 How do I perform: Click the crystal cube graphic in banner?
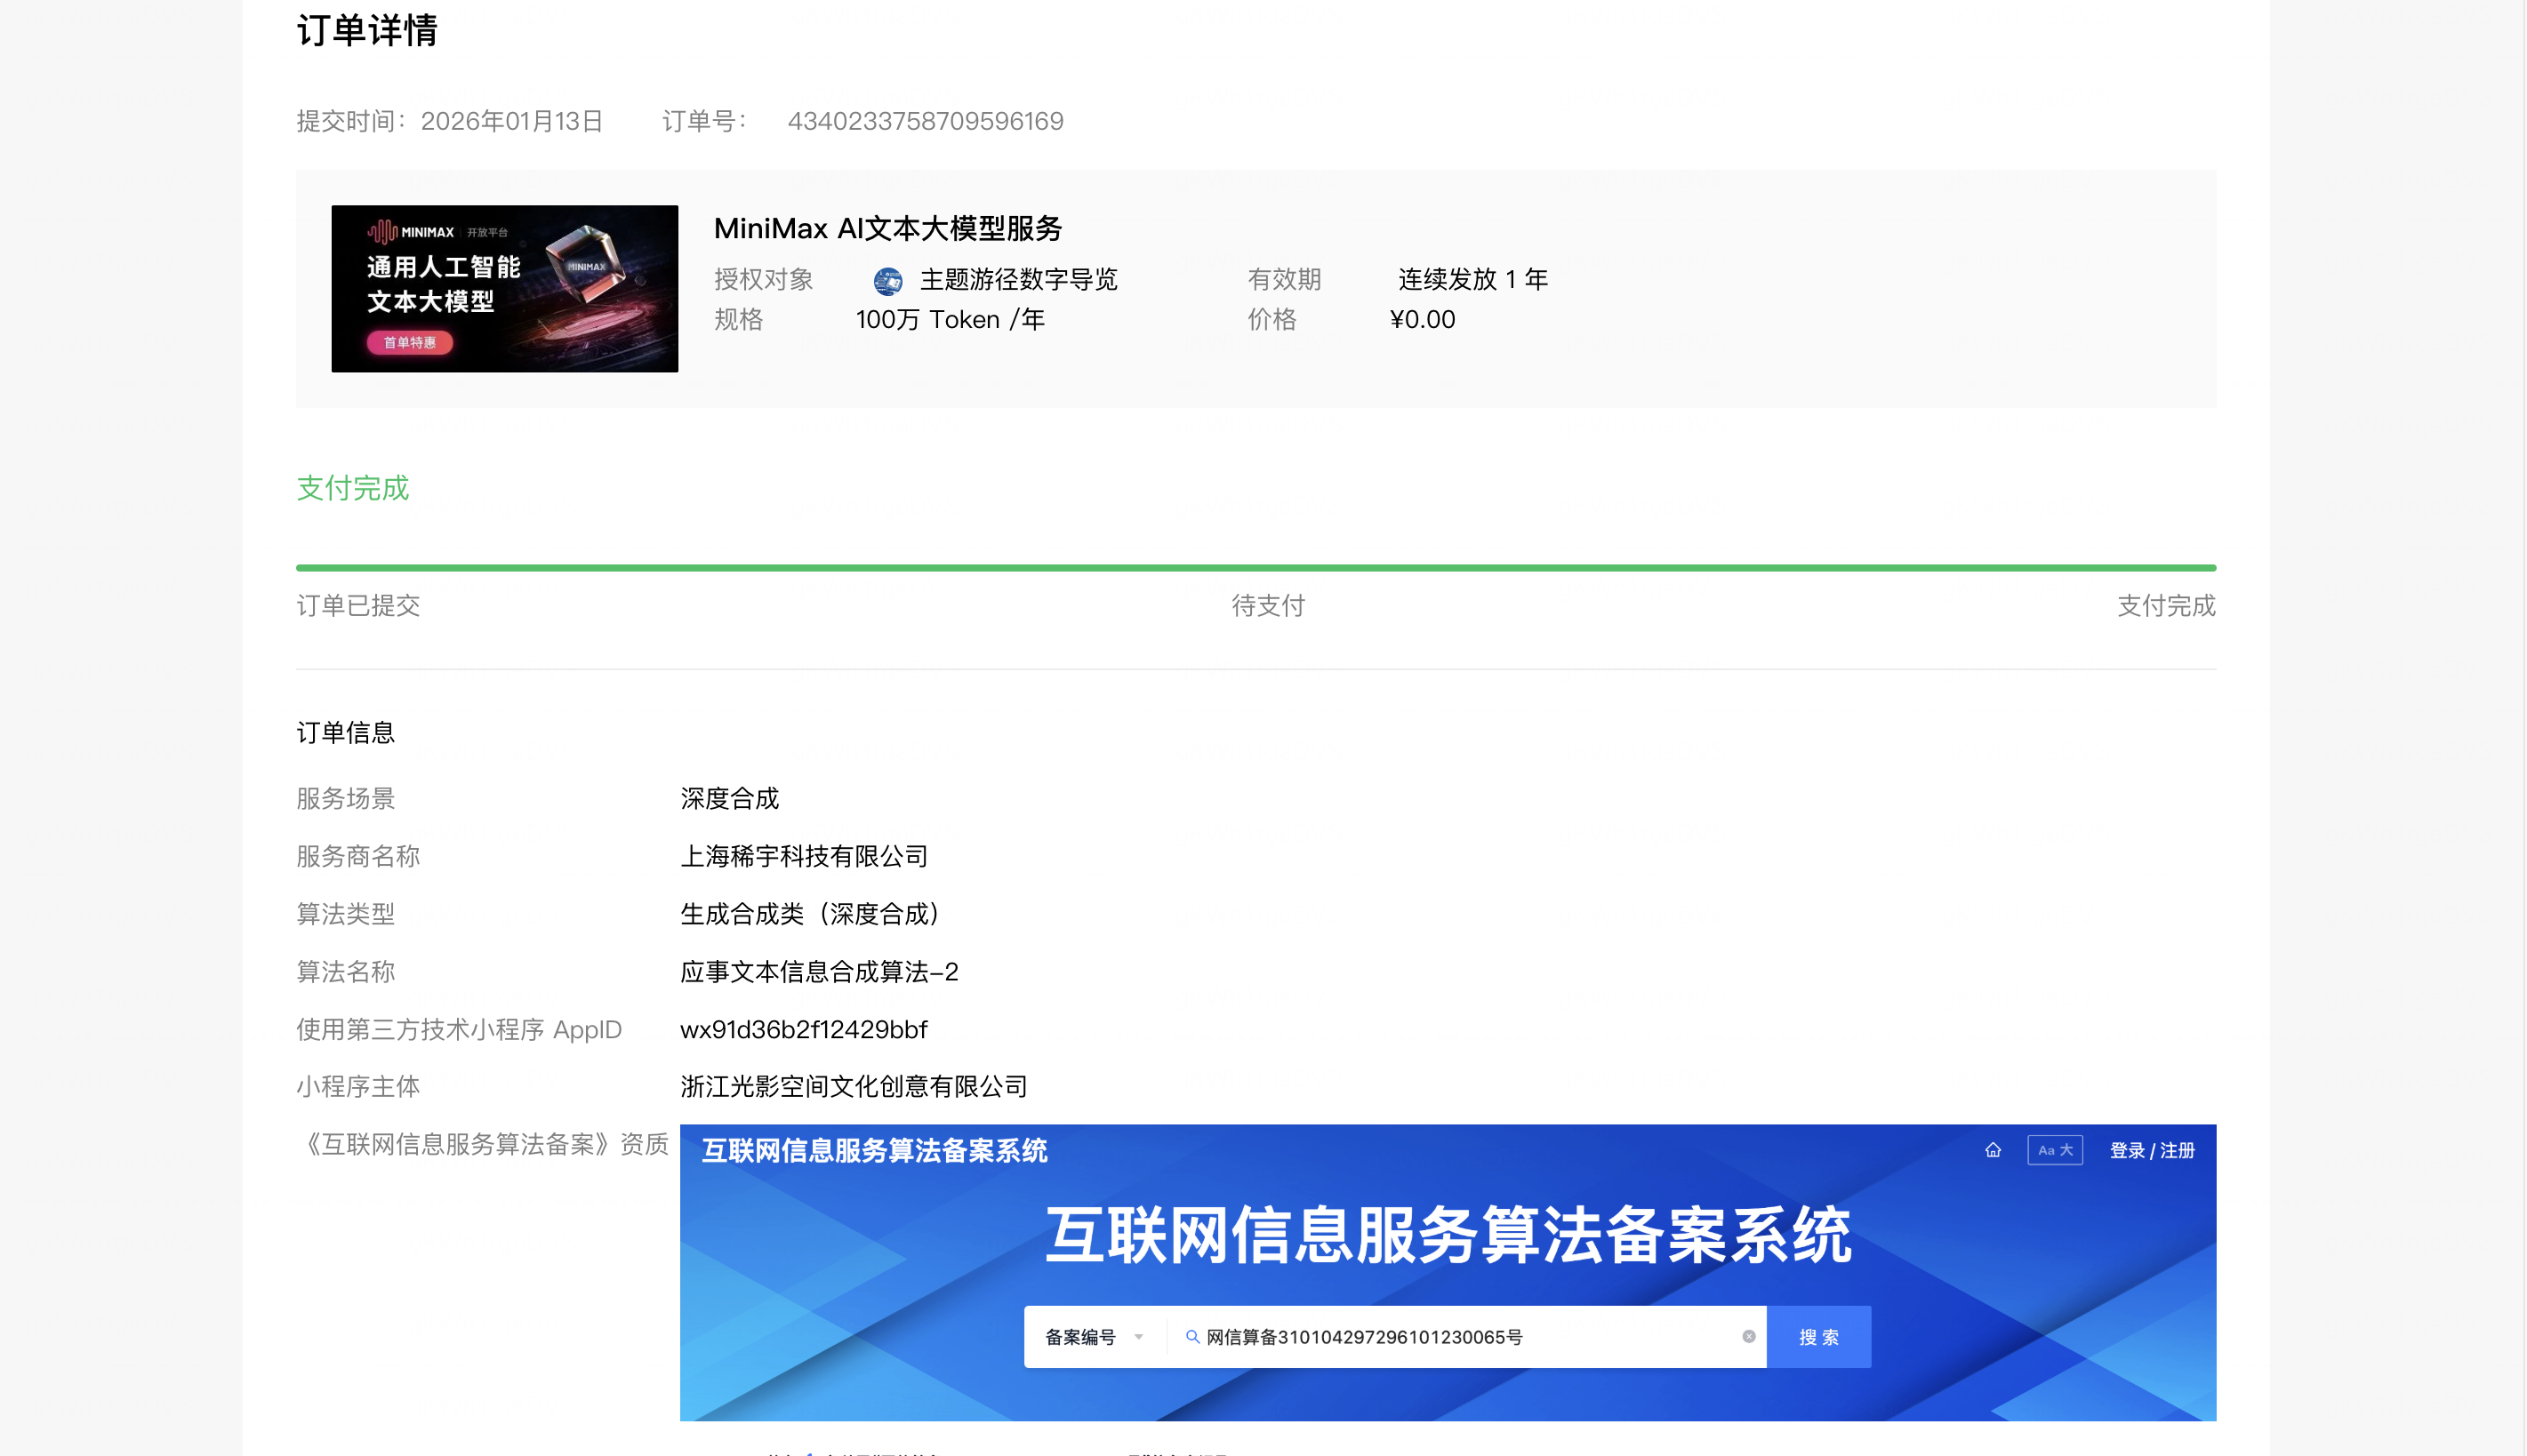[587, 262]
